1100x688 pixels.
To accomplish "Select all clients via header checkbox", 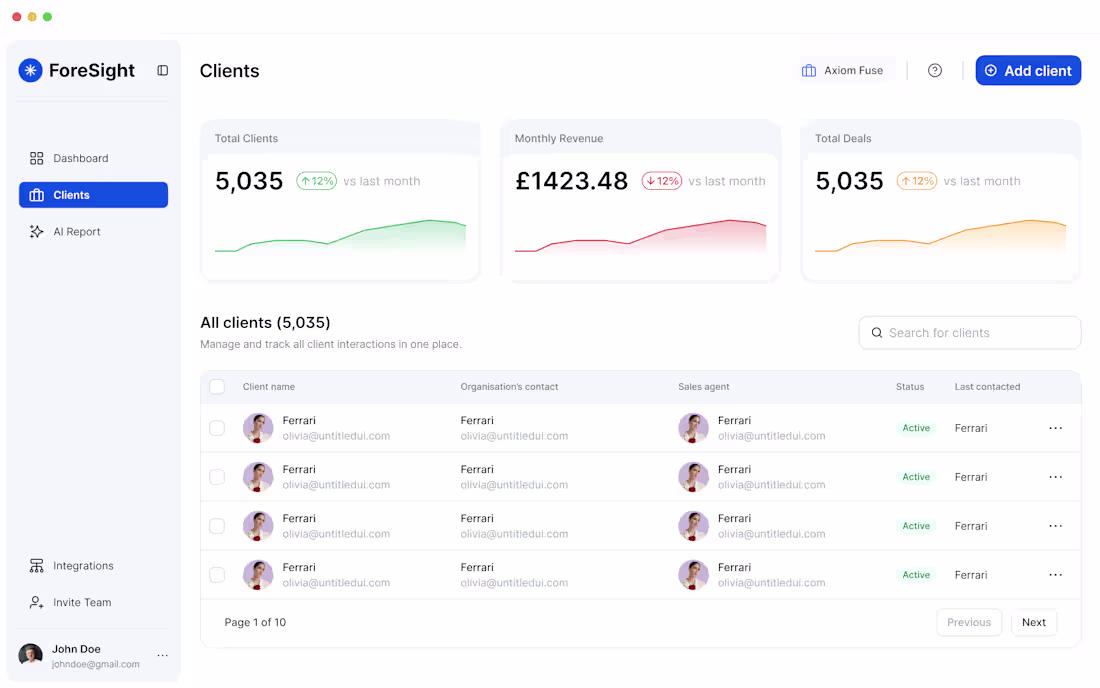I will pos(217,386).
